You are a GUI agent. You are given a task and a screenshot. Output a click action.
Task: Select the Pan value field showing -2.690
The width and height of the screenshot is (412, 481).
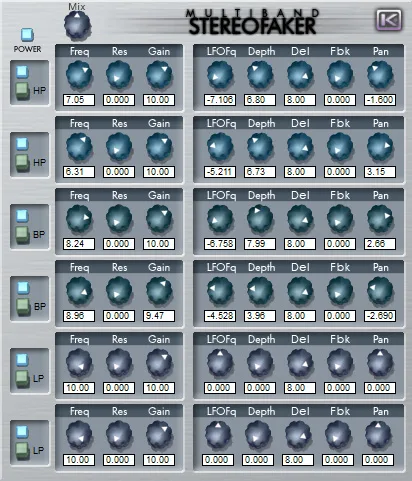pyautogui.click(x=380, y=316)
